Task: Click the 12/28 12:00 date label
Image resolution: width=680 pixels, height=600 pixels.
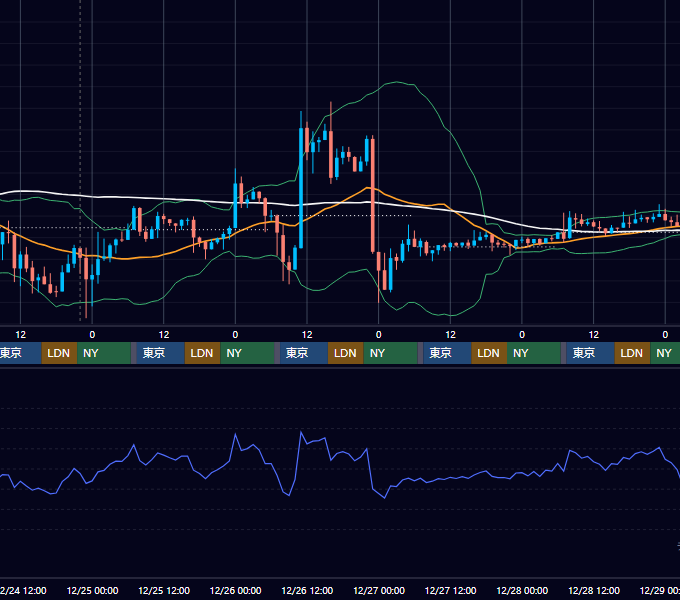Action: coord(594,590)
